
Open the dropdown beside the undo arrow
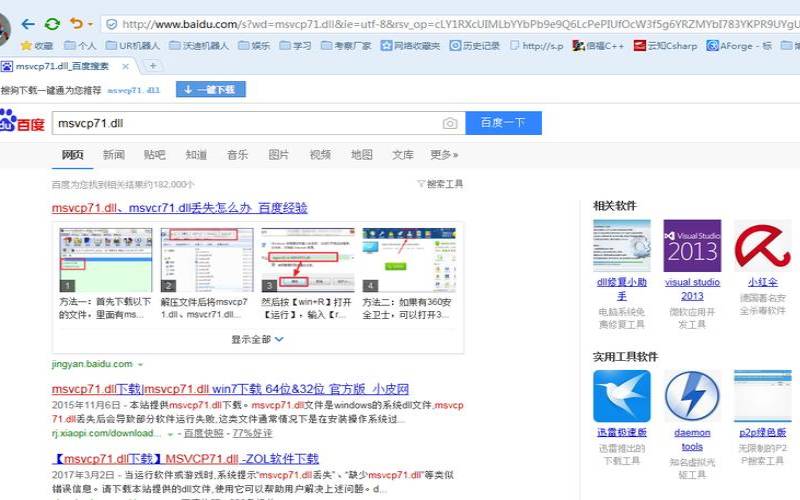(x=90, y=24)
